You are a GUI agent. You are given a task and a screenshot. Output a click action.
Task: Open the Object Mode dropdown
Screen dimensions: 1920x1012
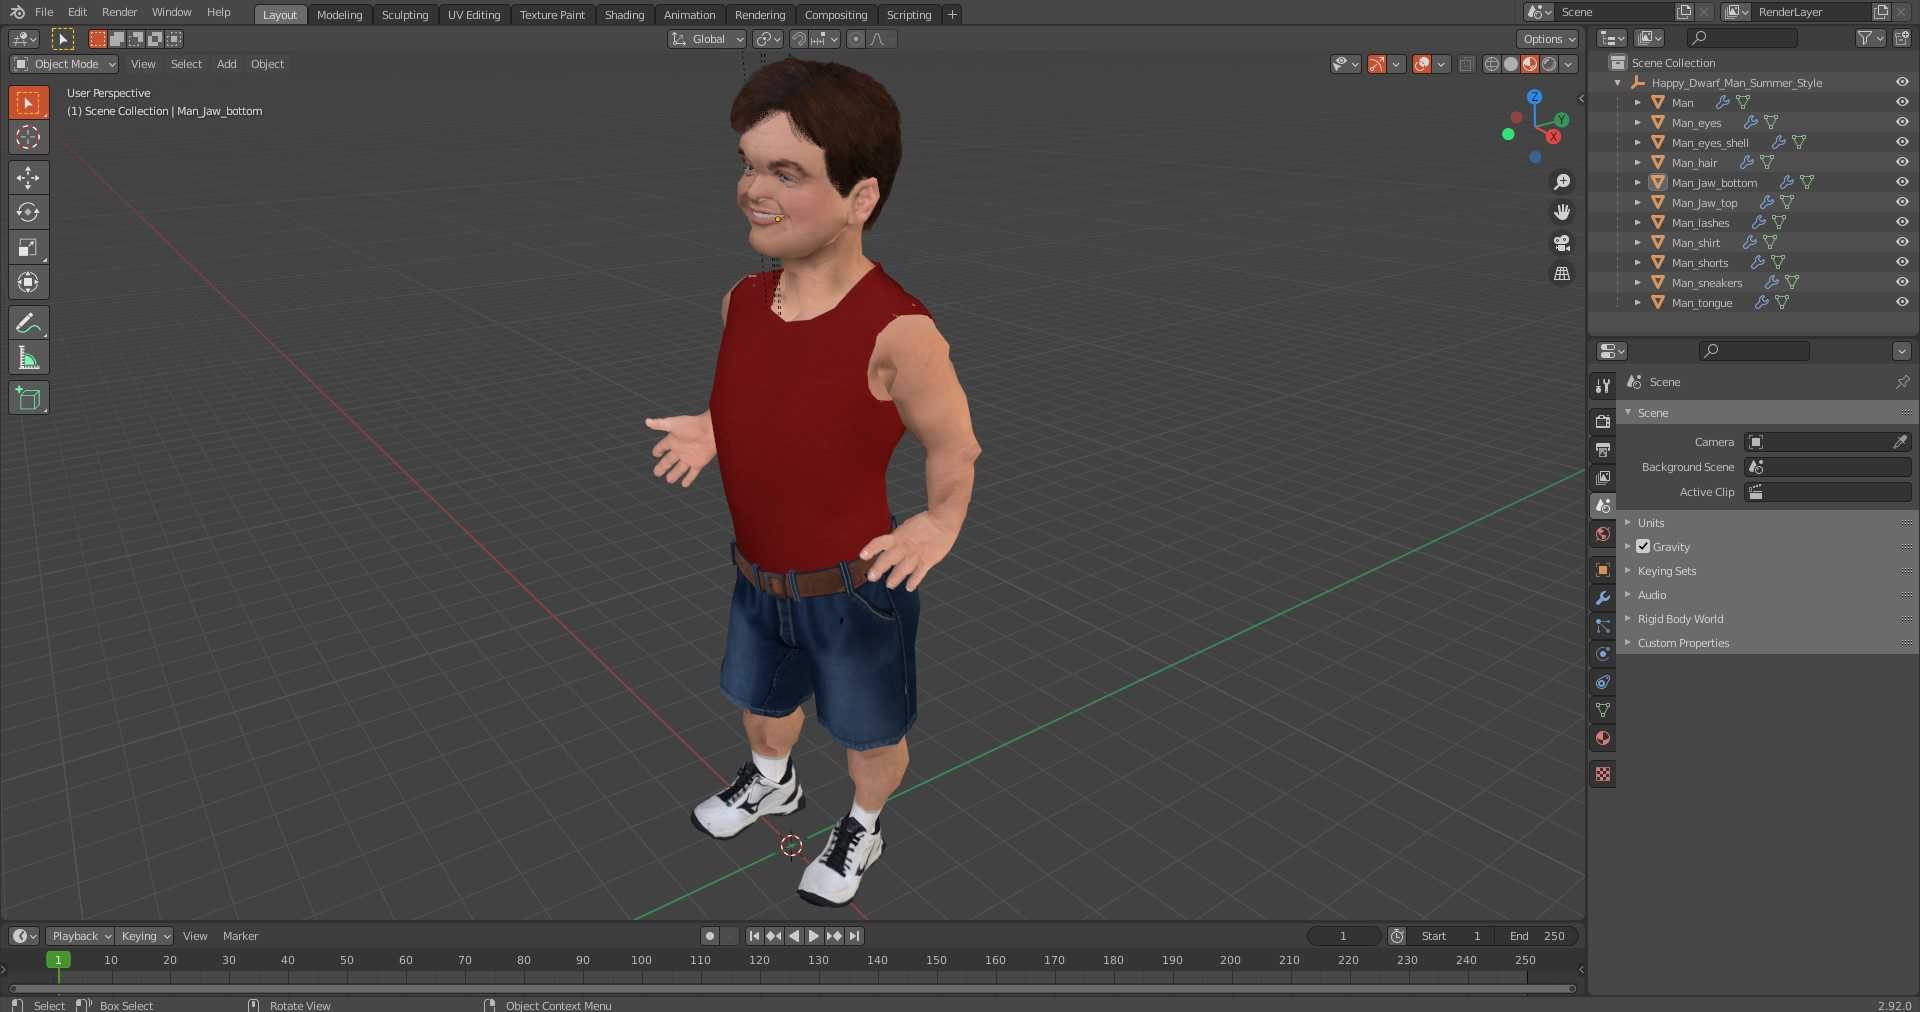tap(64, 64)
